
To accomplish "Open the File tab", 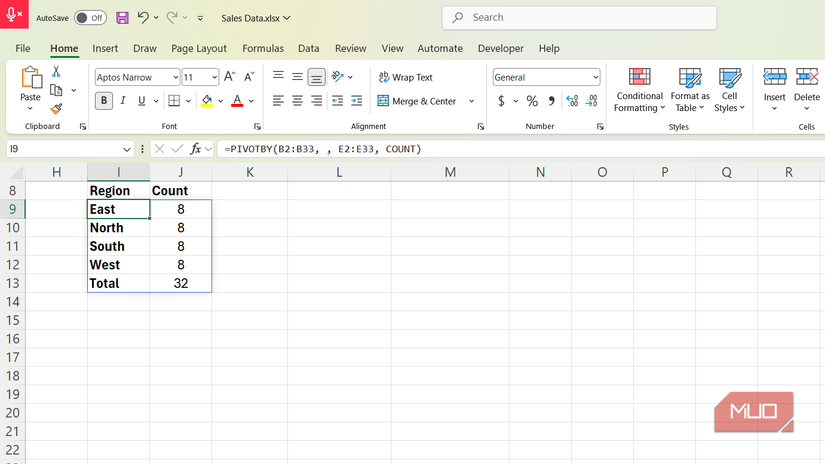I will [x=23, y=48].
